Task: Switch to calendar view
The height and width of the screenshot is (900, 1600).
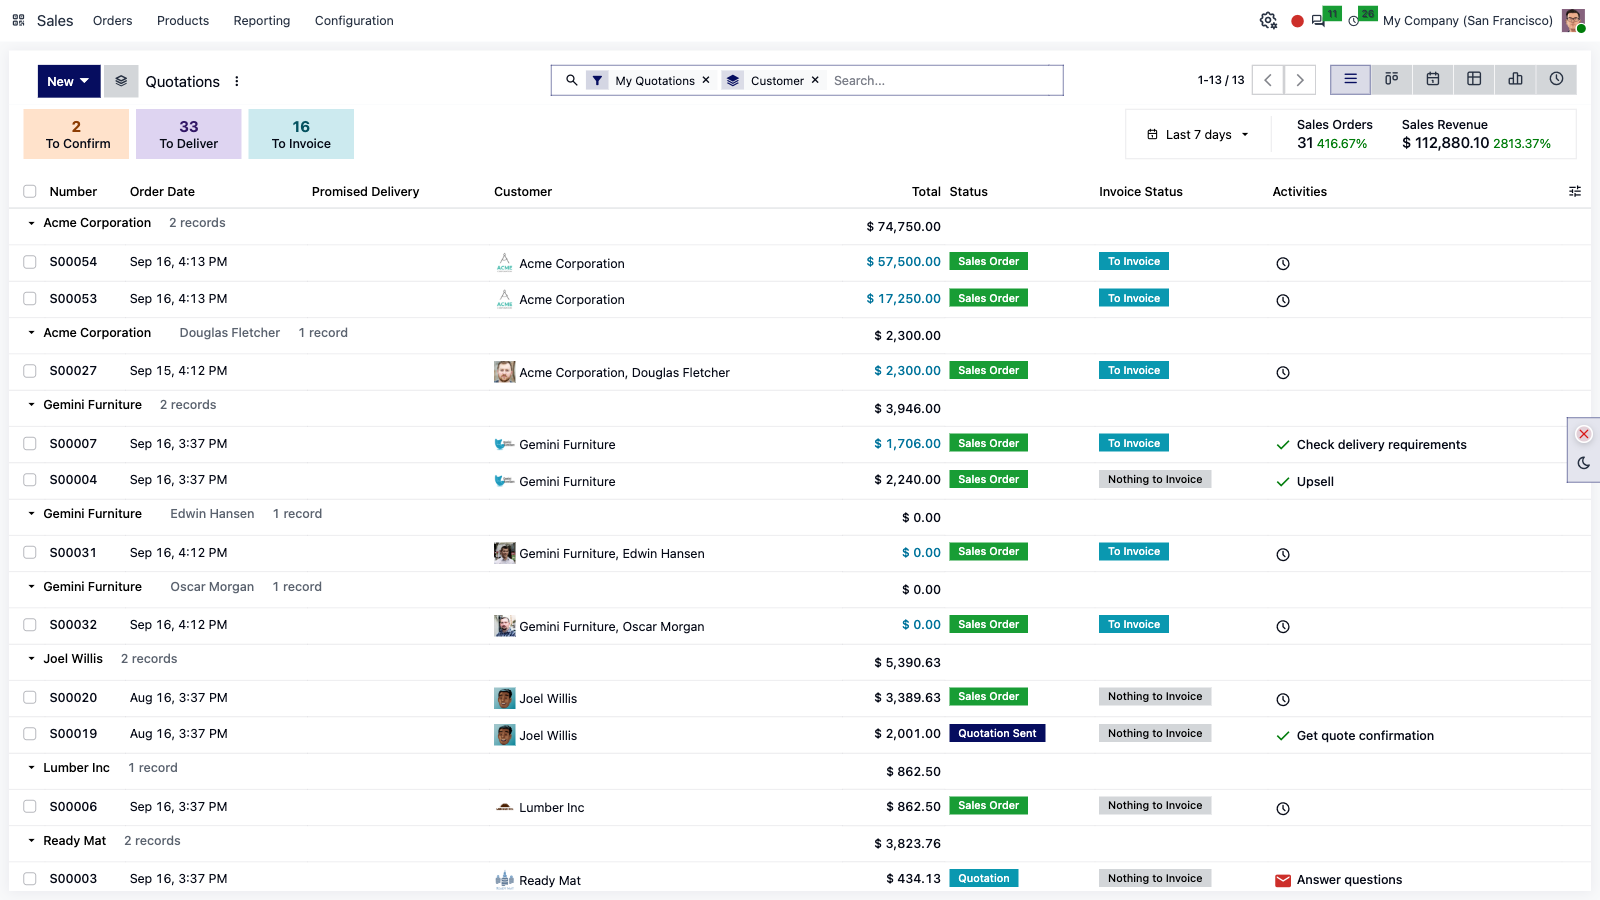Action: tap(1433, 79)
